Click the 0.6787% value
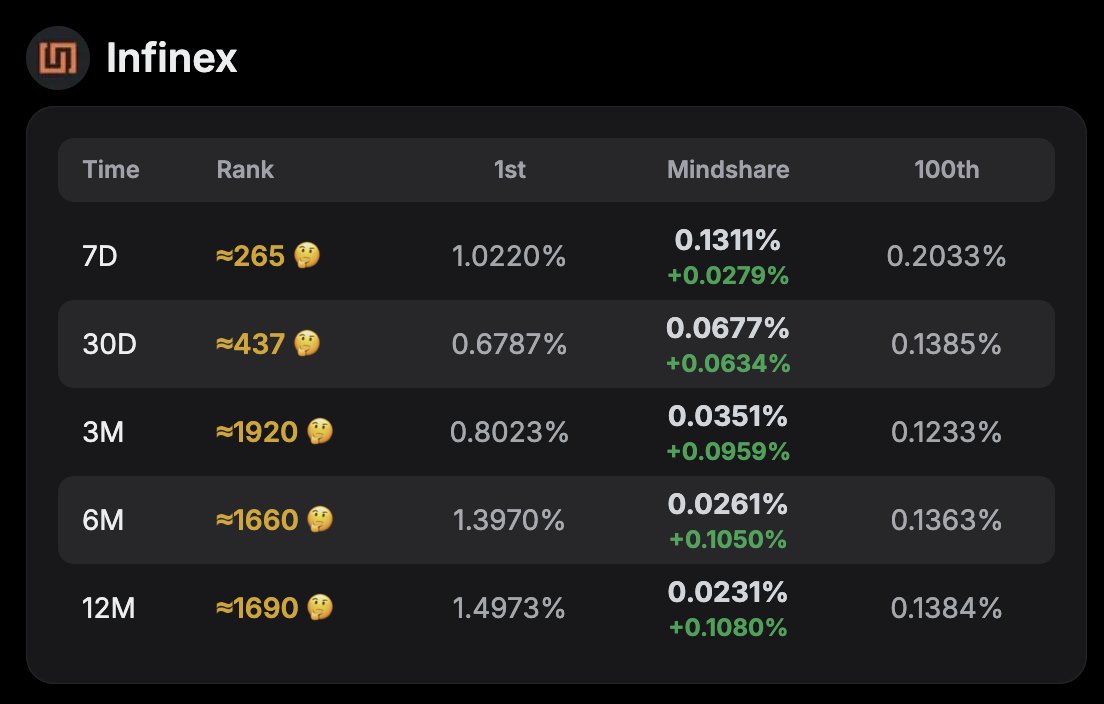This screenshot has width=1104, height=704. click(509, 344)
